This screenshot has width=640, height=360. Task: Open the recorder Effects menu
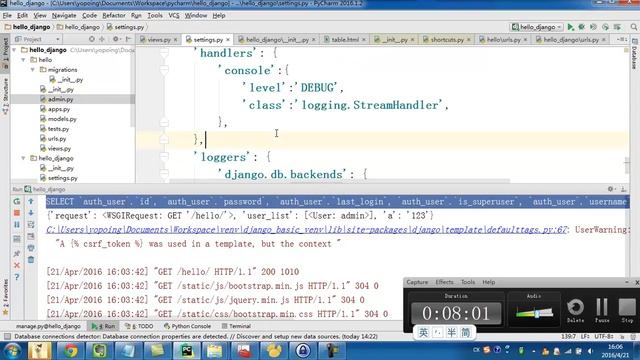[444, 282]
